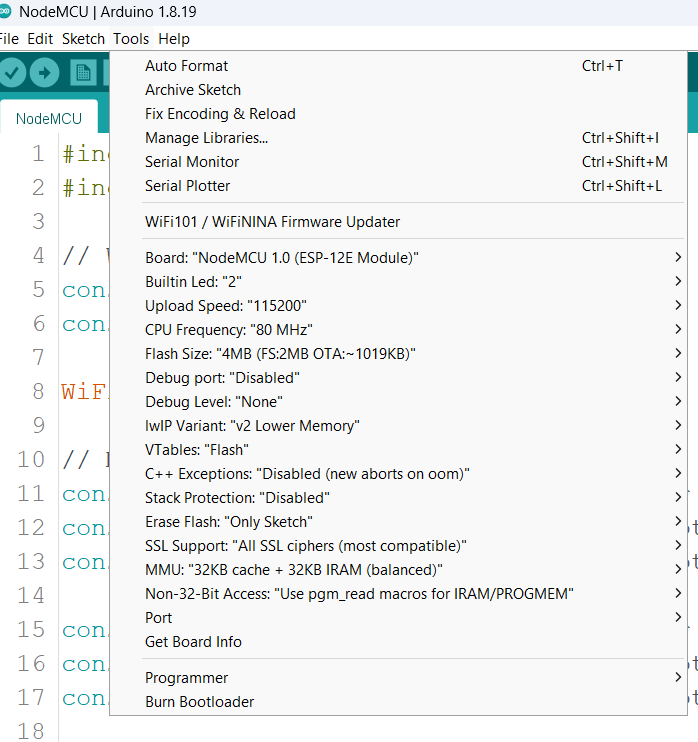Click the con code on line 5
The width and height of the screenshot is (698, 742).
tap(84, 290)
